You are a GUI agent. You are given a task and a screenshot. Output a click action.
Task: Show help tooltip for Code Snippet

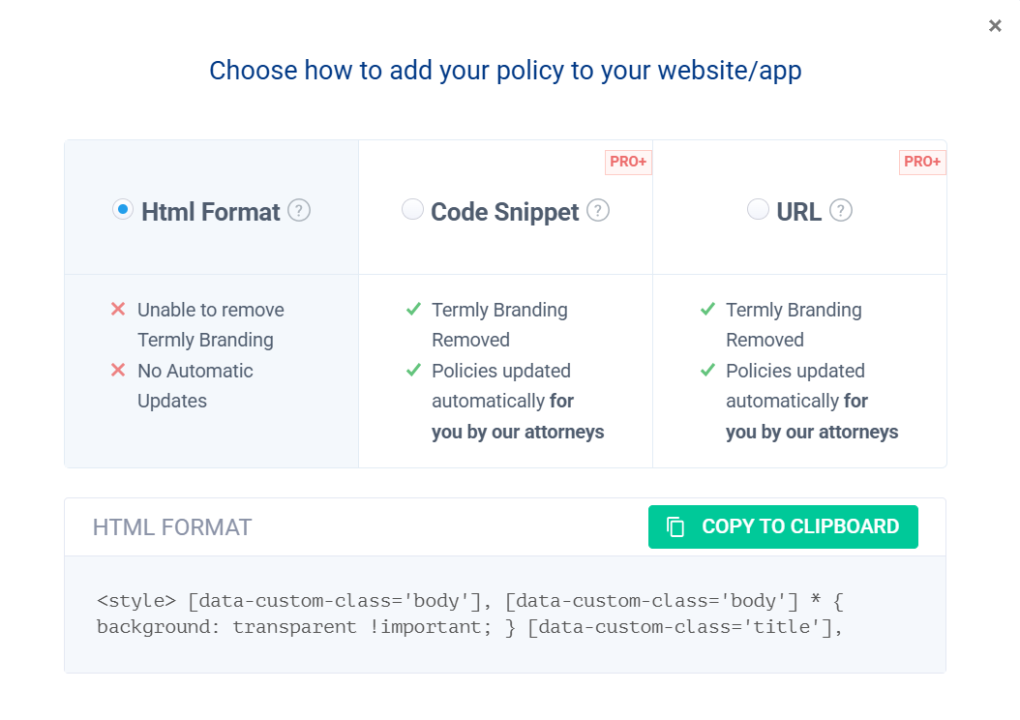598,211
